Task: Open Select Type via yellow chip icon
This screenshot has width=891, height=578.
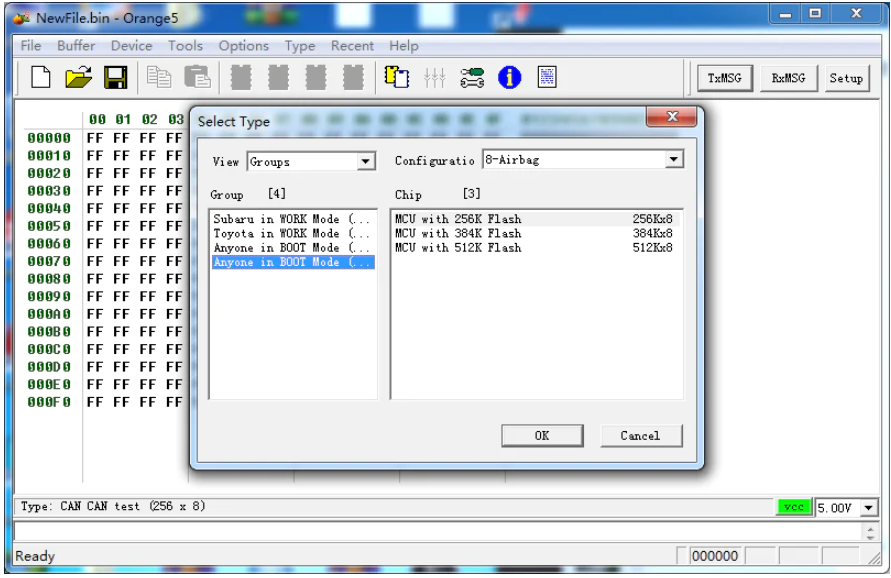Action: [397, 77]
